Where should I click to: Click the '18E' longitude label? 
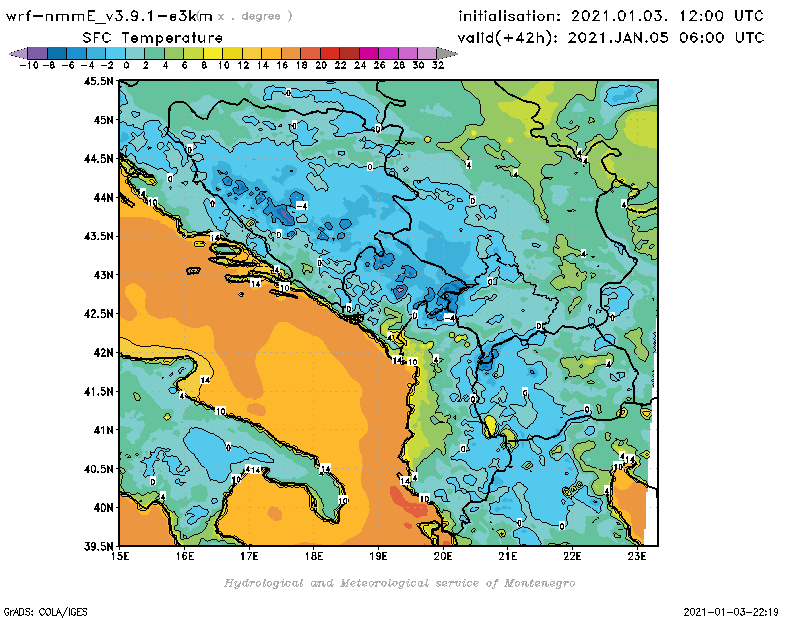314,556
